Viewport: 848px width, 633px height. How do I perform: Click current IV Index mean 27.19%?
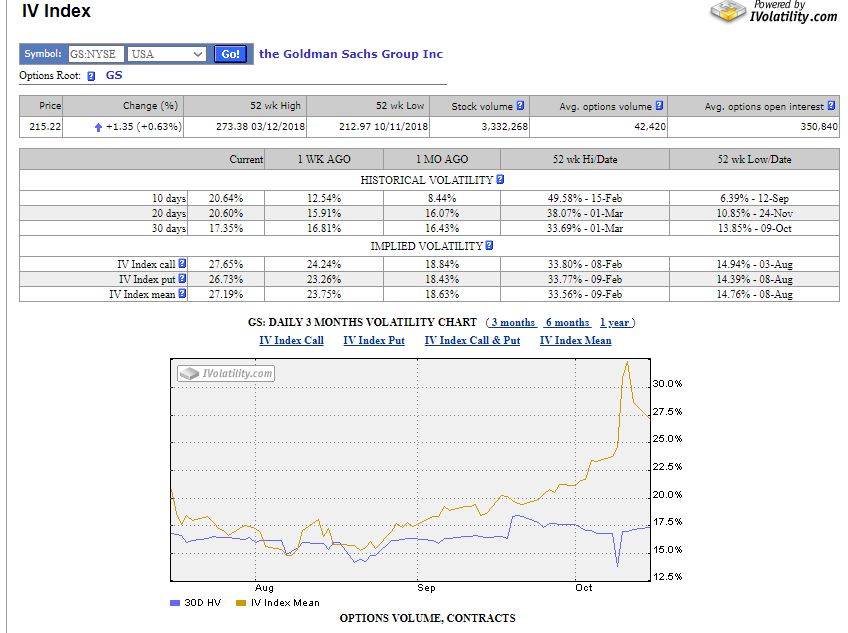pos(226,294)
